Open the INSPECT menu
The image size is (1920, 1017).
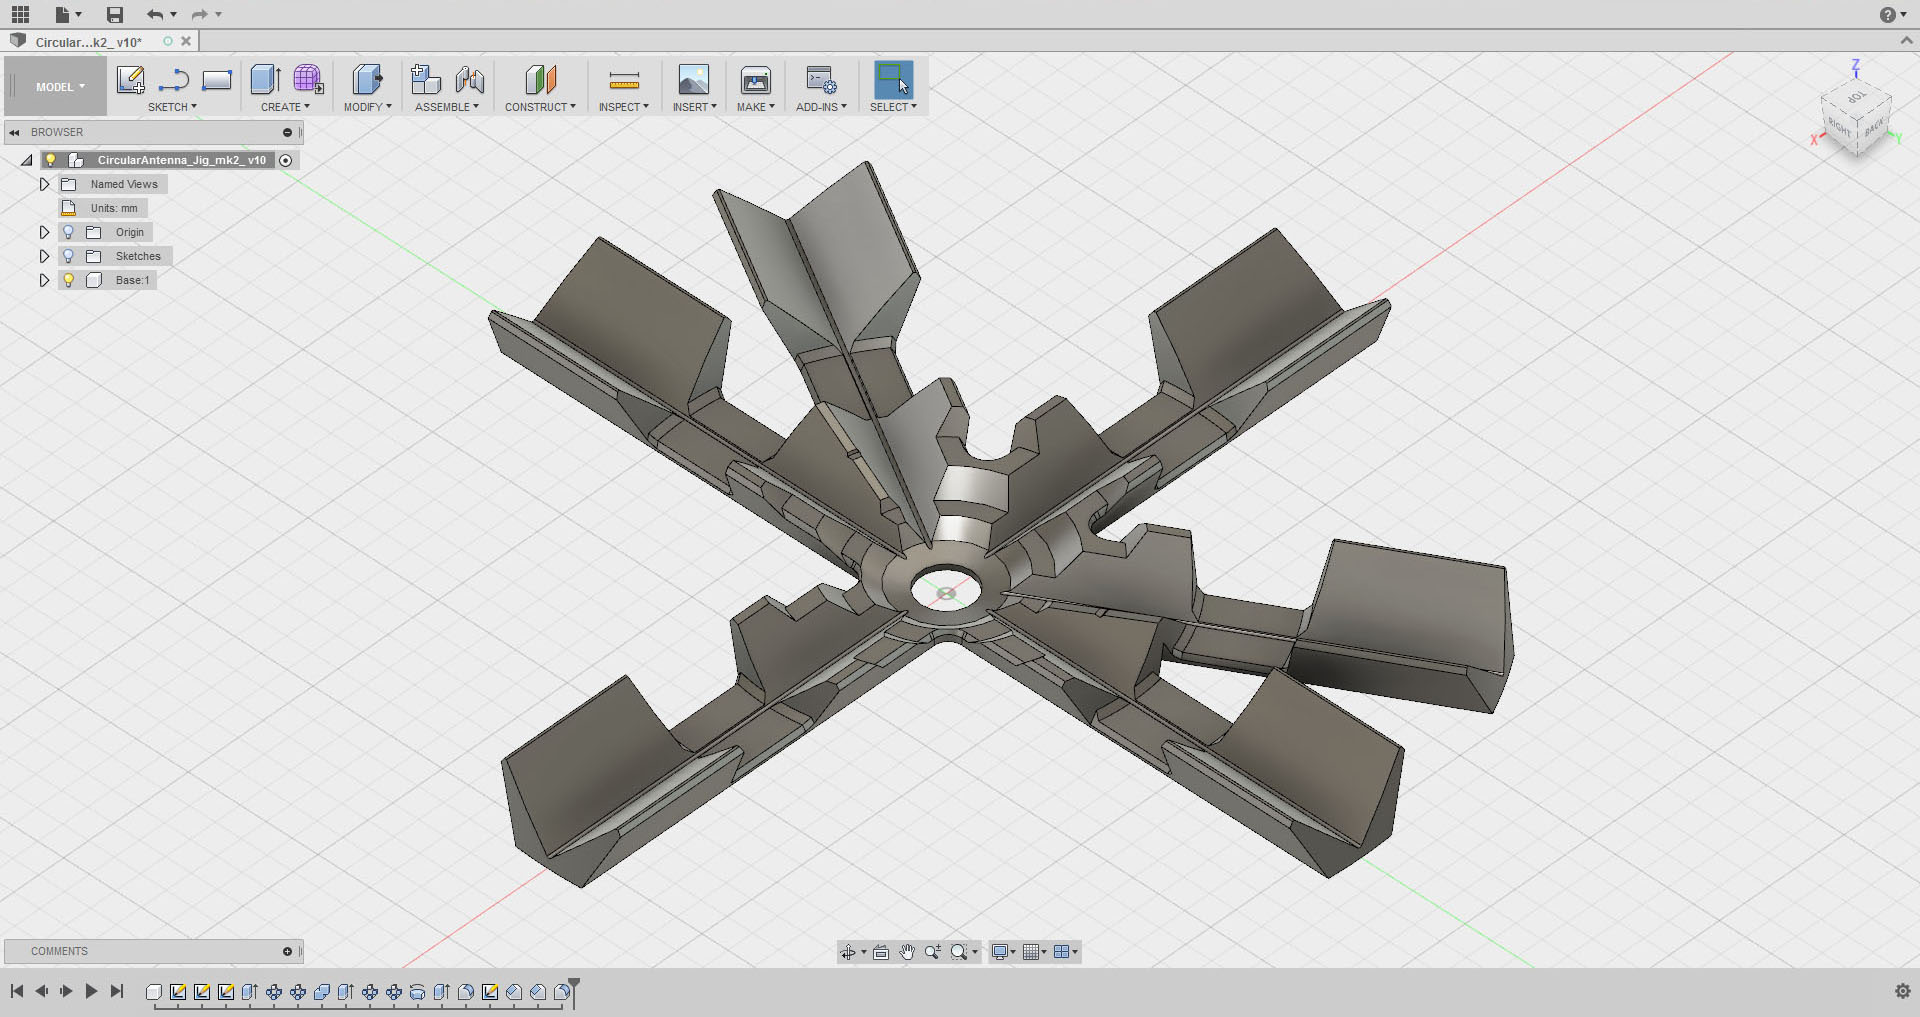[624, 107]
